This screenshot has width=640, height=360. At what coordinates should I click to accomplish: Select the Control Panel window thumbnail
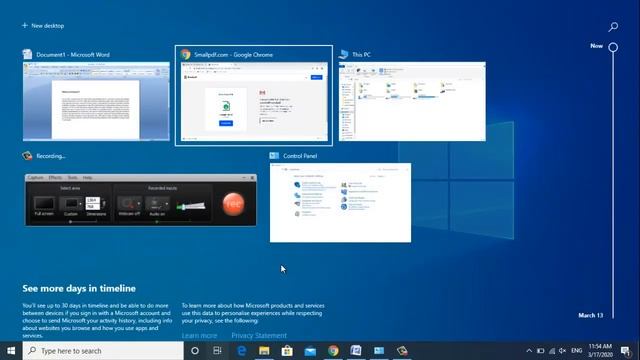tap(340, 202)
